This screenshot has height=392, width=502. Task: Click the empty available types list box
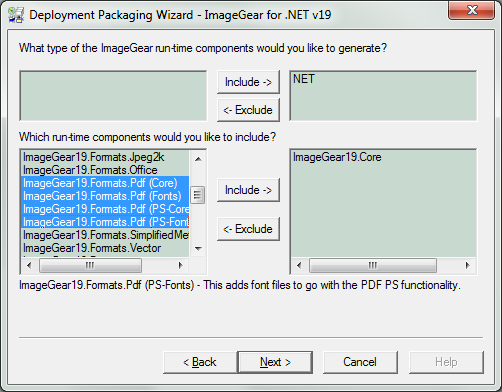point(113,96)
